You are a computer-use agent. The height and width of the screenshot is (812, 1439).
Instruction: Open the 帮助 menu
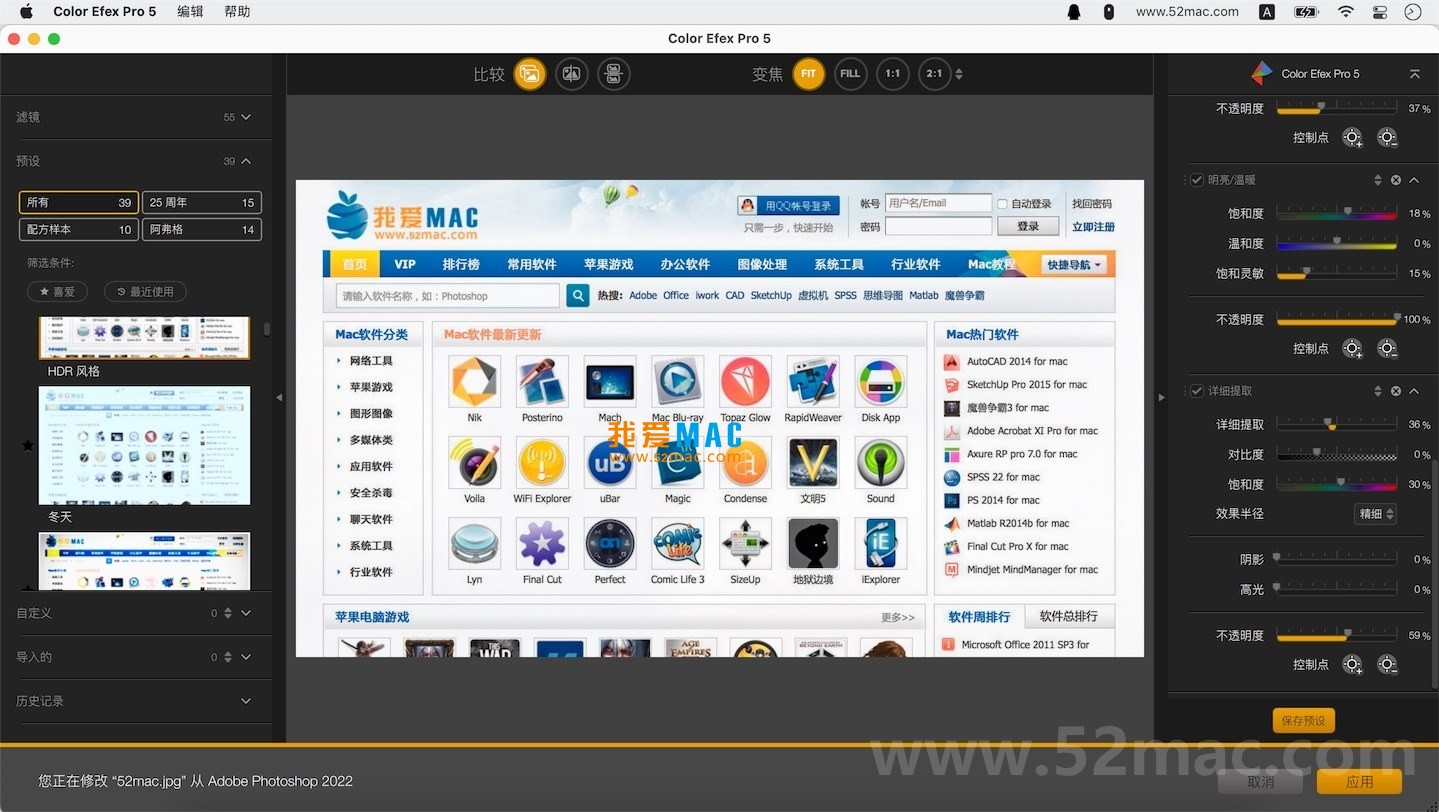[238, 12]
